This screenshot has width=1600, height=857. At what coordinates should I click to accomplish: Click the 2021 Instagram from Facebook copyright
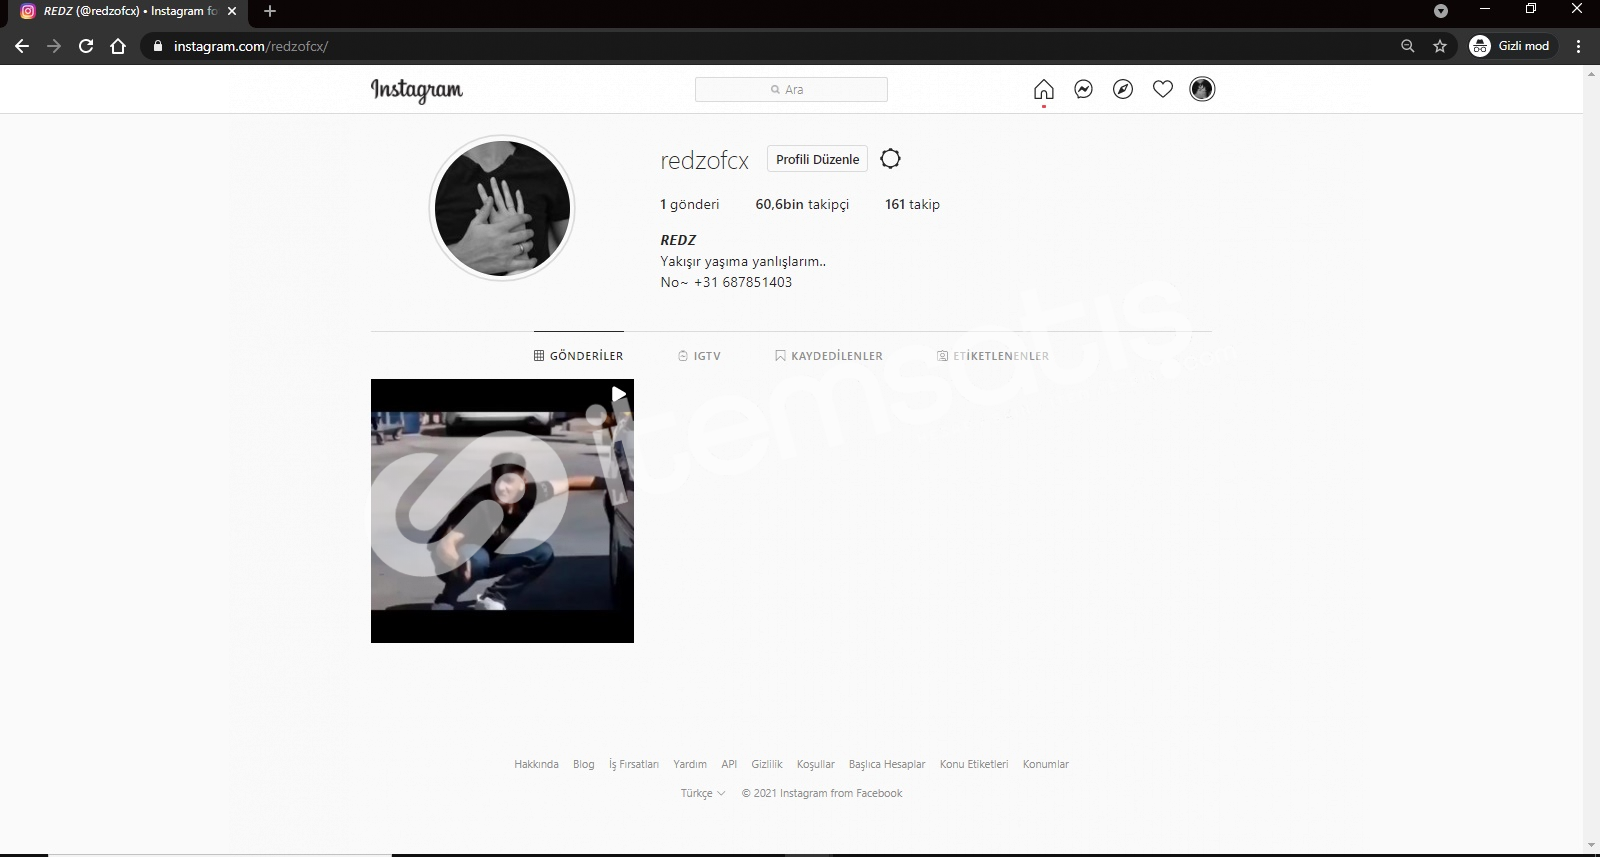click(x=822, y=793)
